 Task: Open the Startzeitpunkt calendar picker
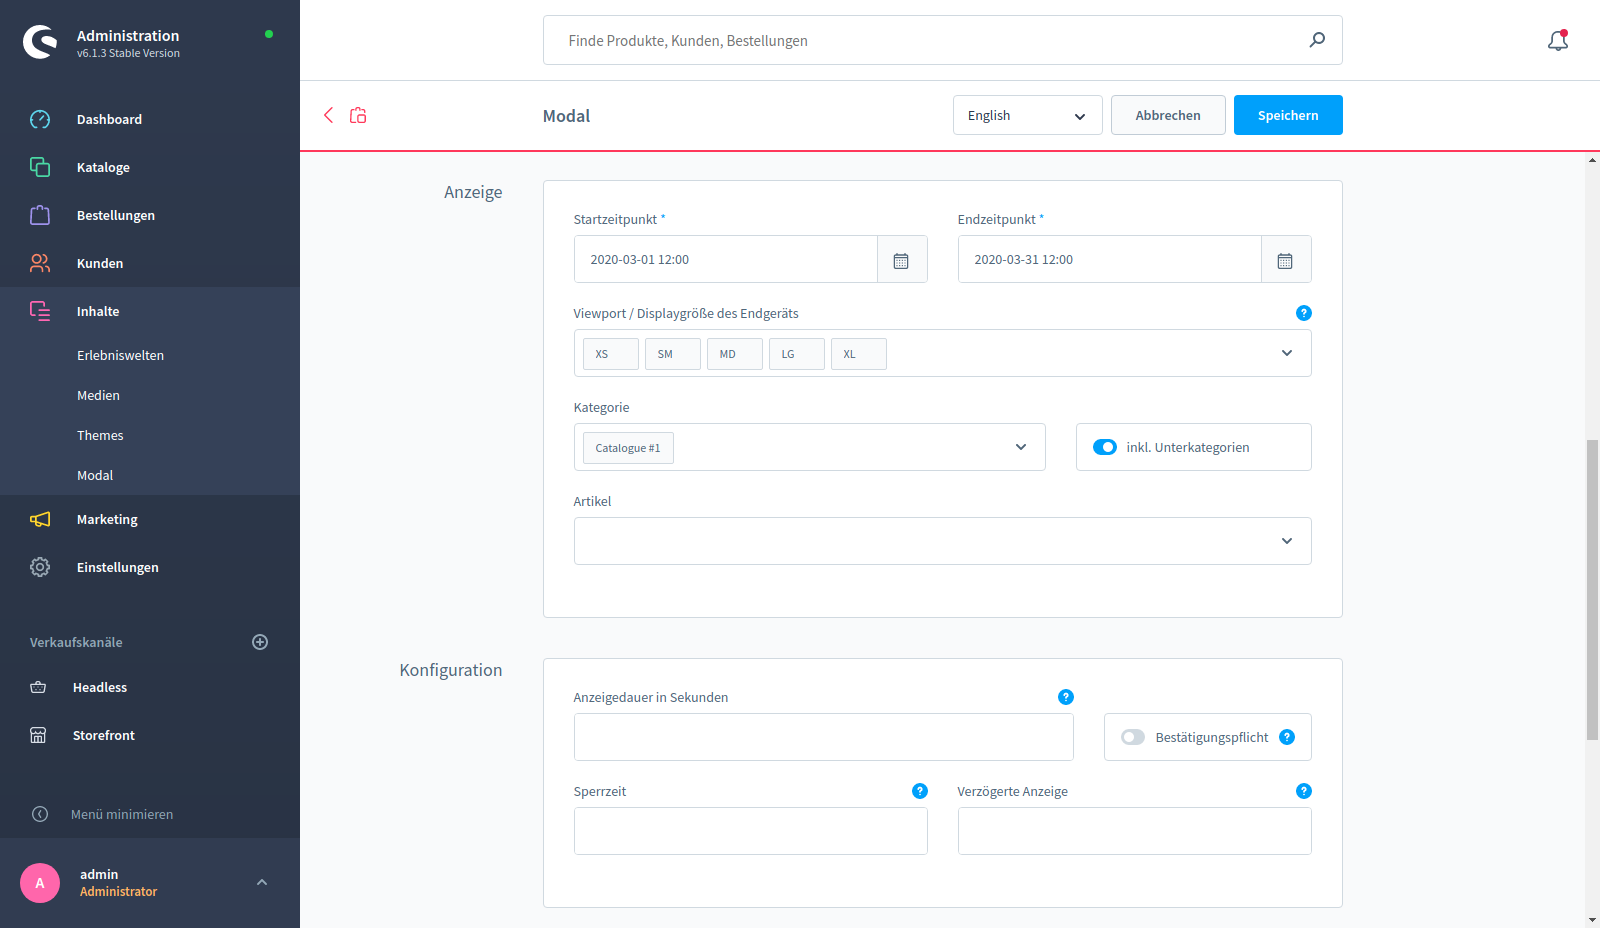[901, 260]
